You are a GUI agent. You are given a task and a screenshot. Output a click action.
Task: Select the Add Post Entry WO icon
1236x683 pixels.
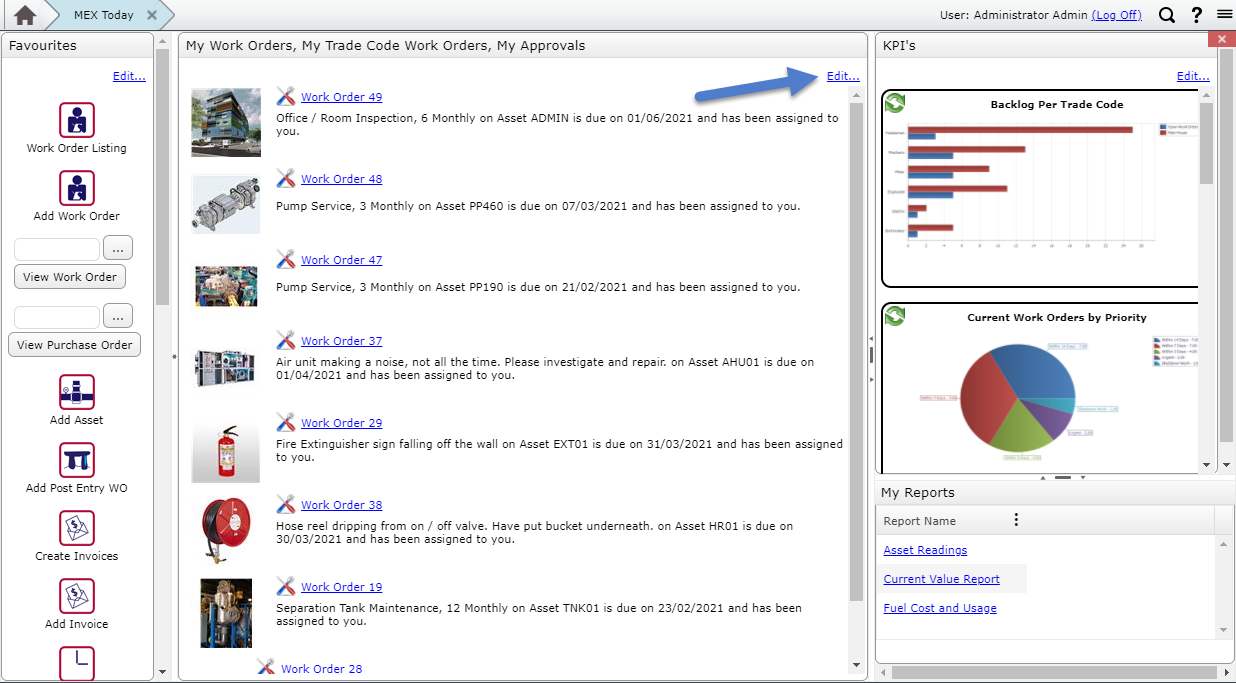[77, 460]
